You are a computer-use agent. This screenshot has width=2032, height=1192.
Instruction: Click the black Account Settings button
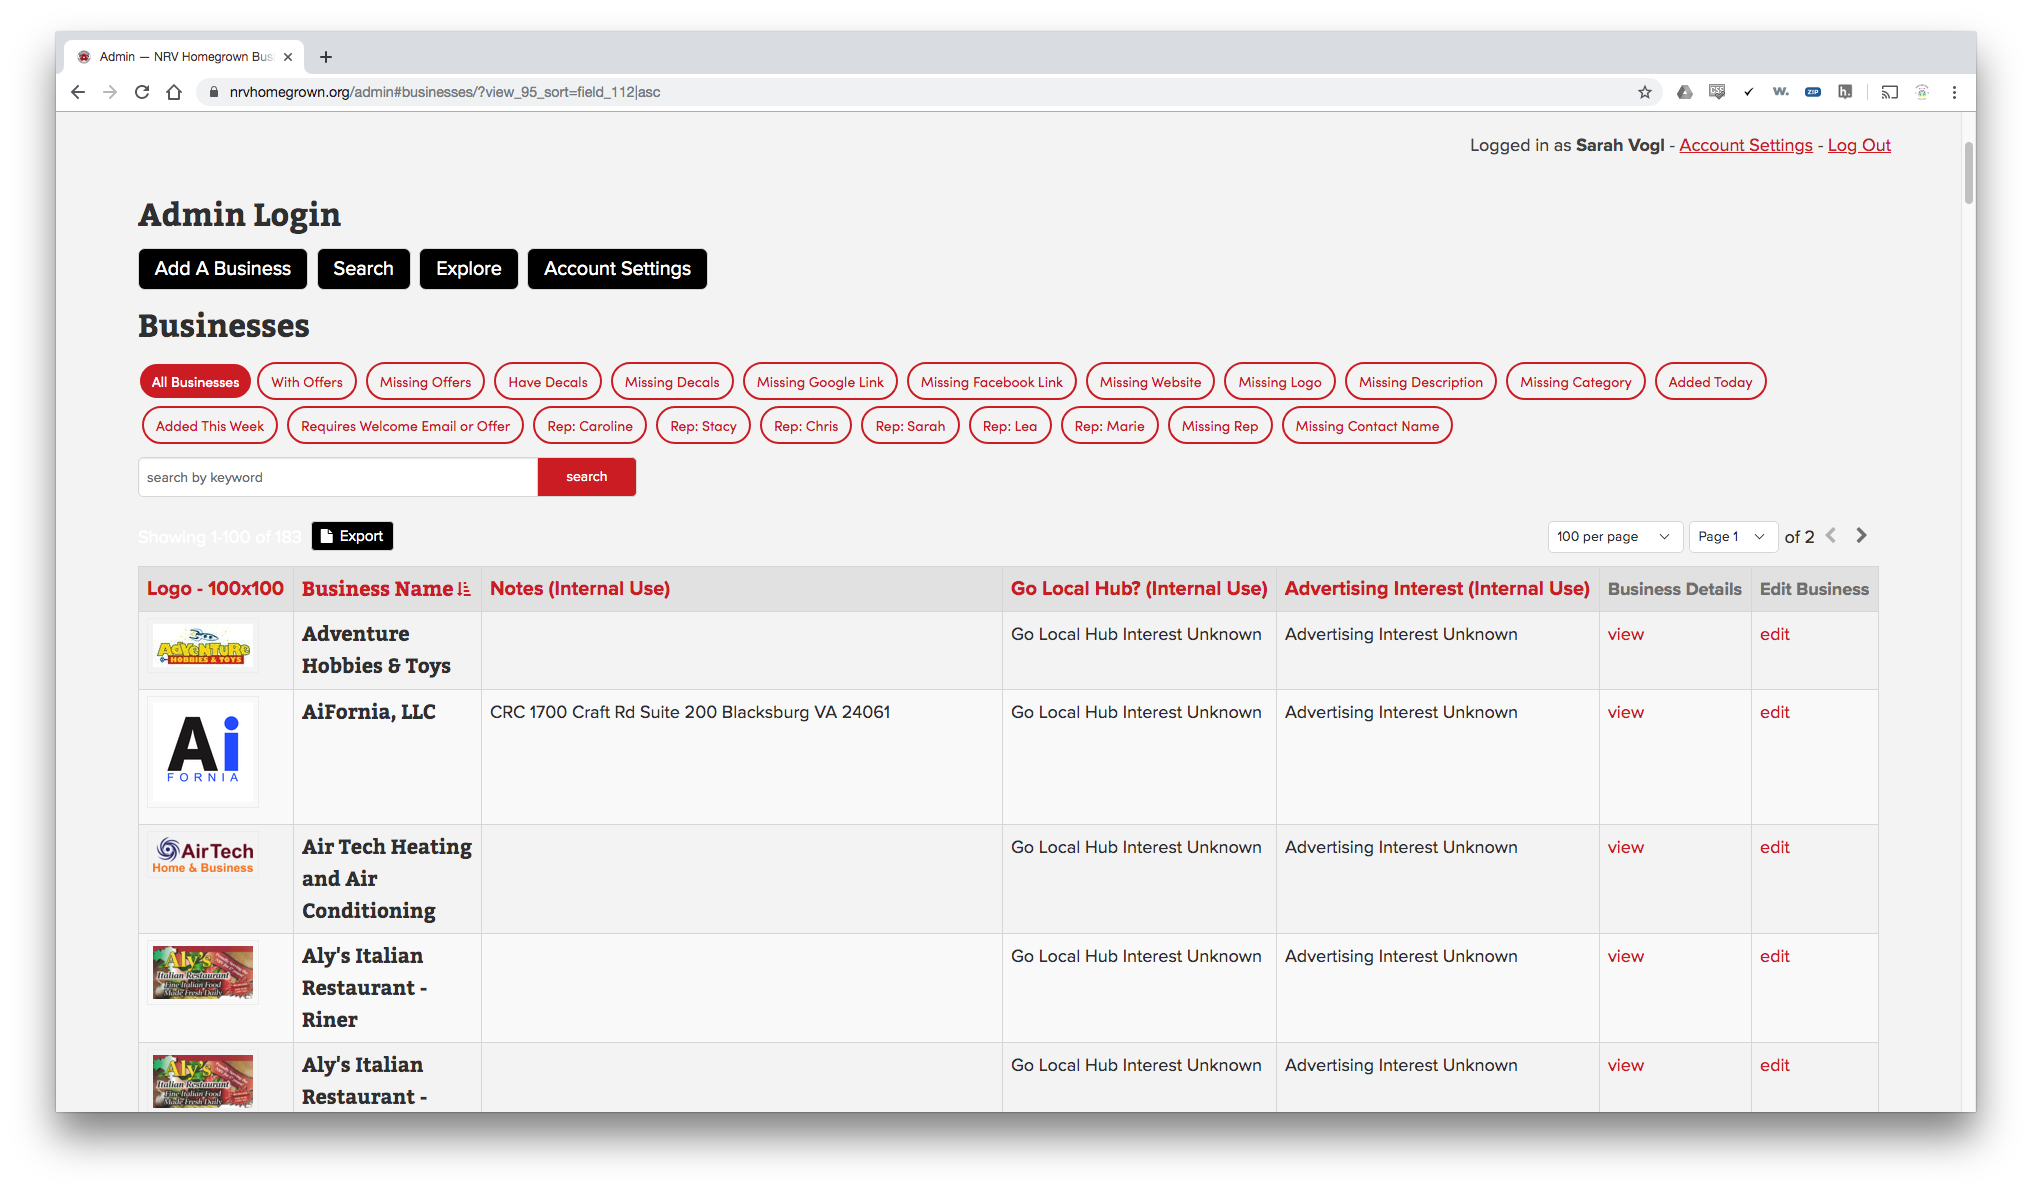click(x=618, y=269)
